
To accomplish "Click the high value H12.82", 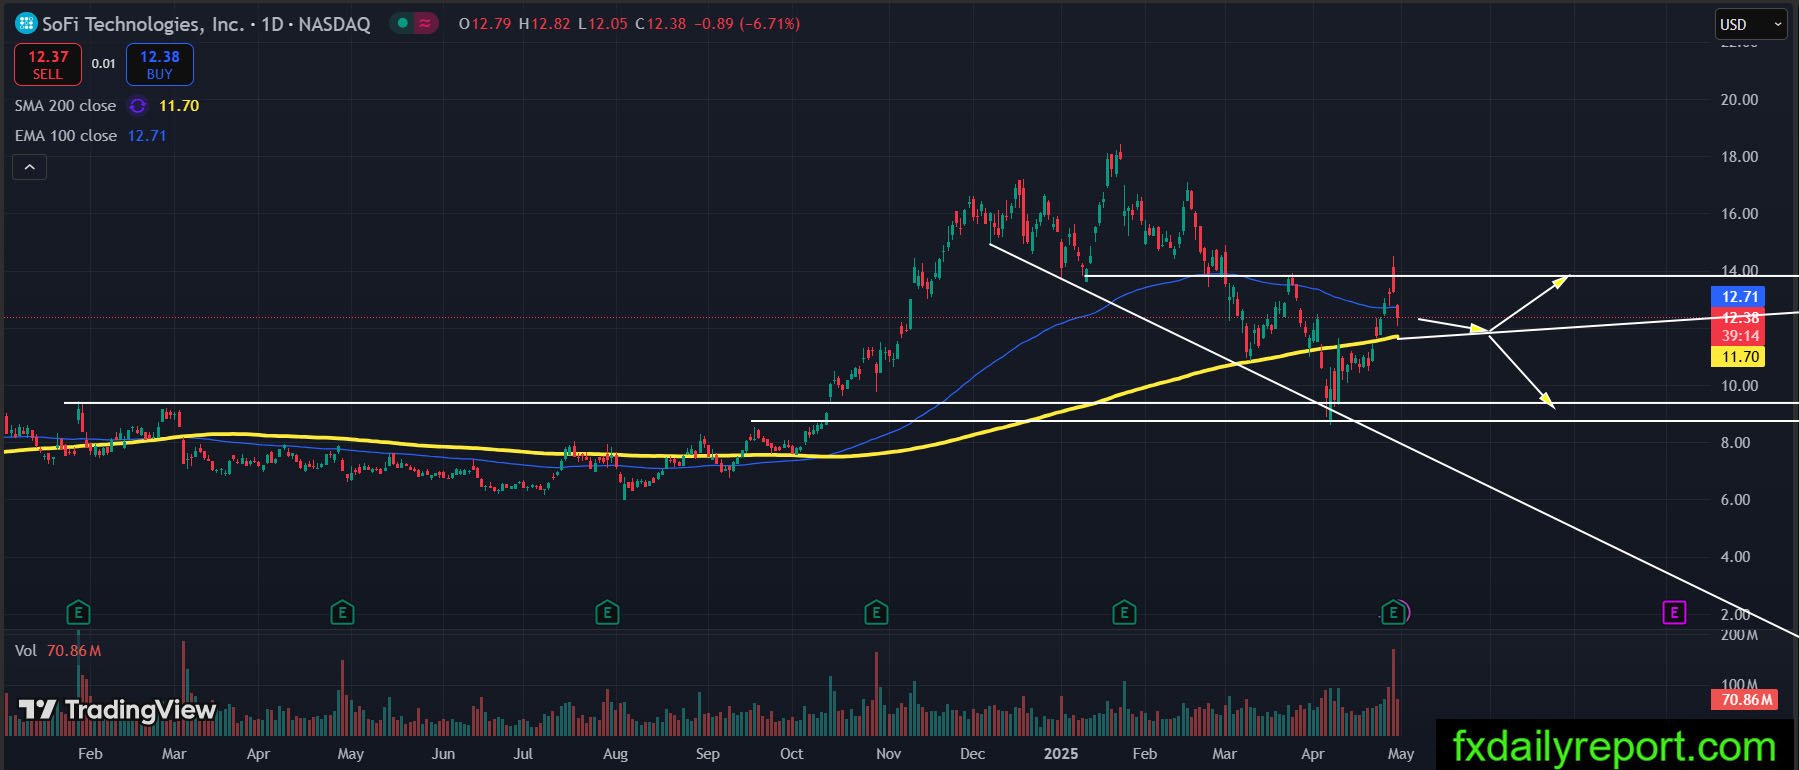I will coord(545,24).
